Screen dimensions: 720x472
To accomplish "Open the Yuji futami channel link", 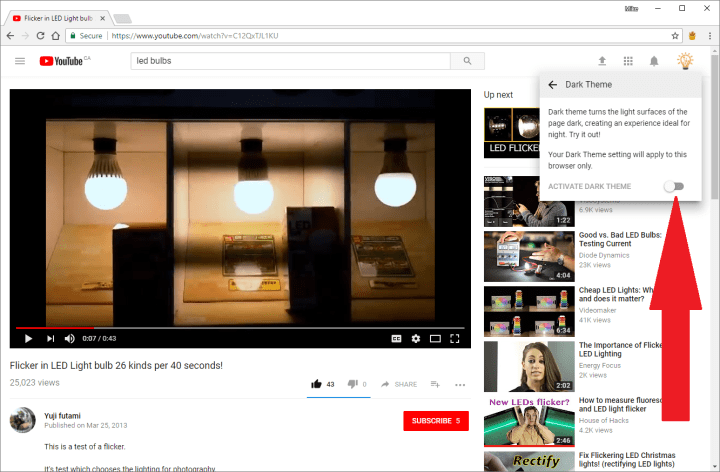I will coord(63,412).
